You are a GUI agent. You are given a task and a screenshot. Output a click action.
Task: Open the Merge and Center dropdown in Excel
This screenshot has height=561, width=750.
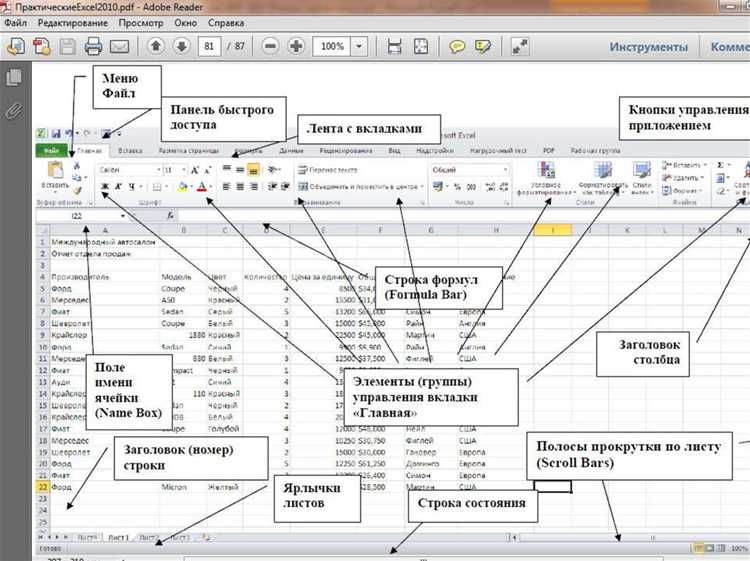(422, 187)
